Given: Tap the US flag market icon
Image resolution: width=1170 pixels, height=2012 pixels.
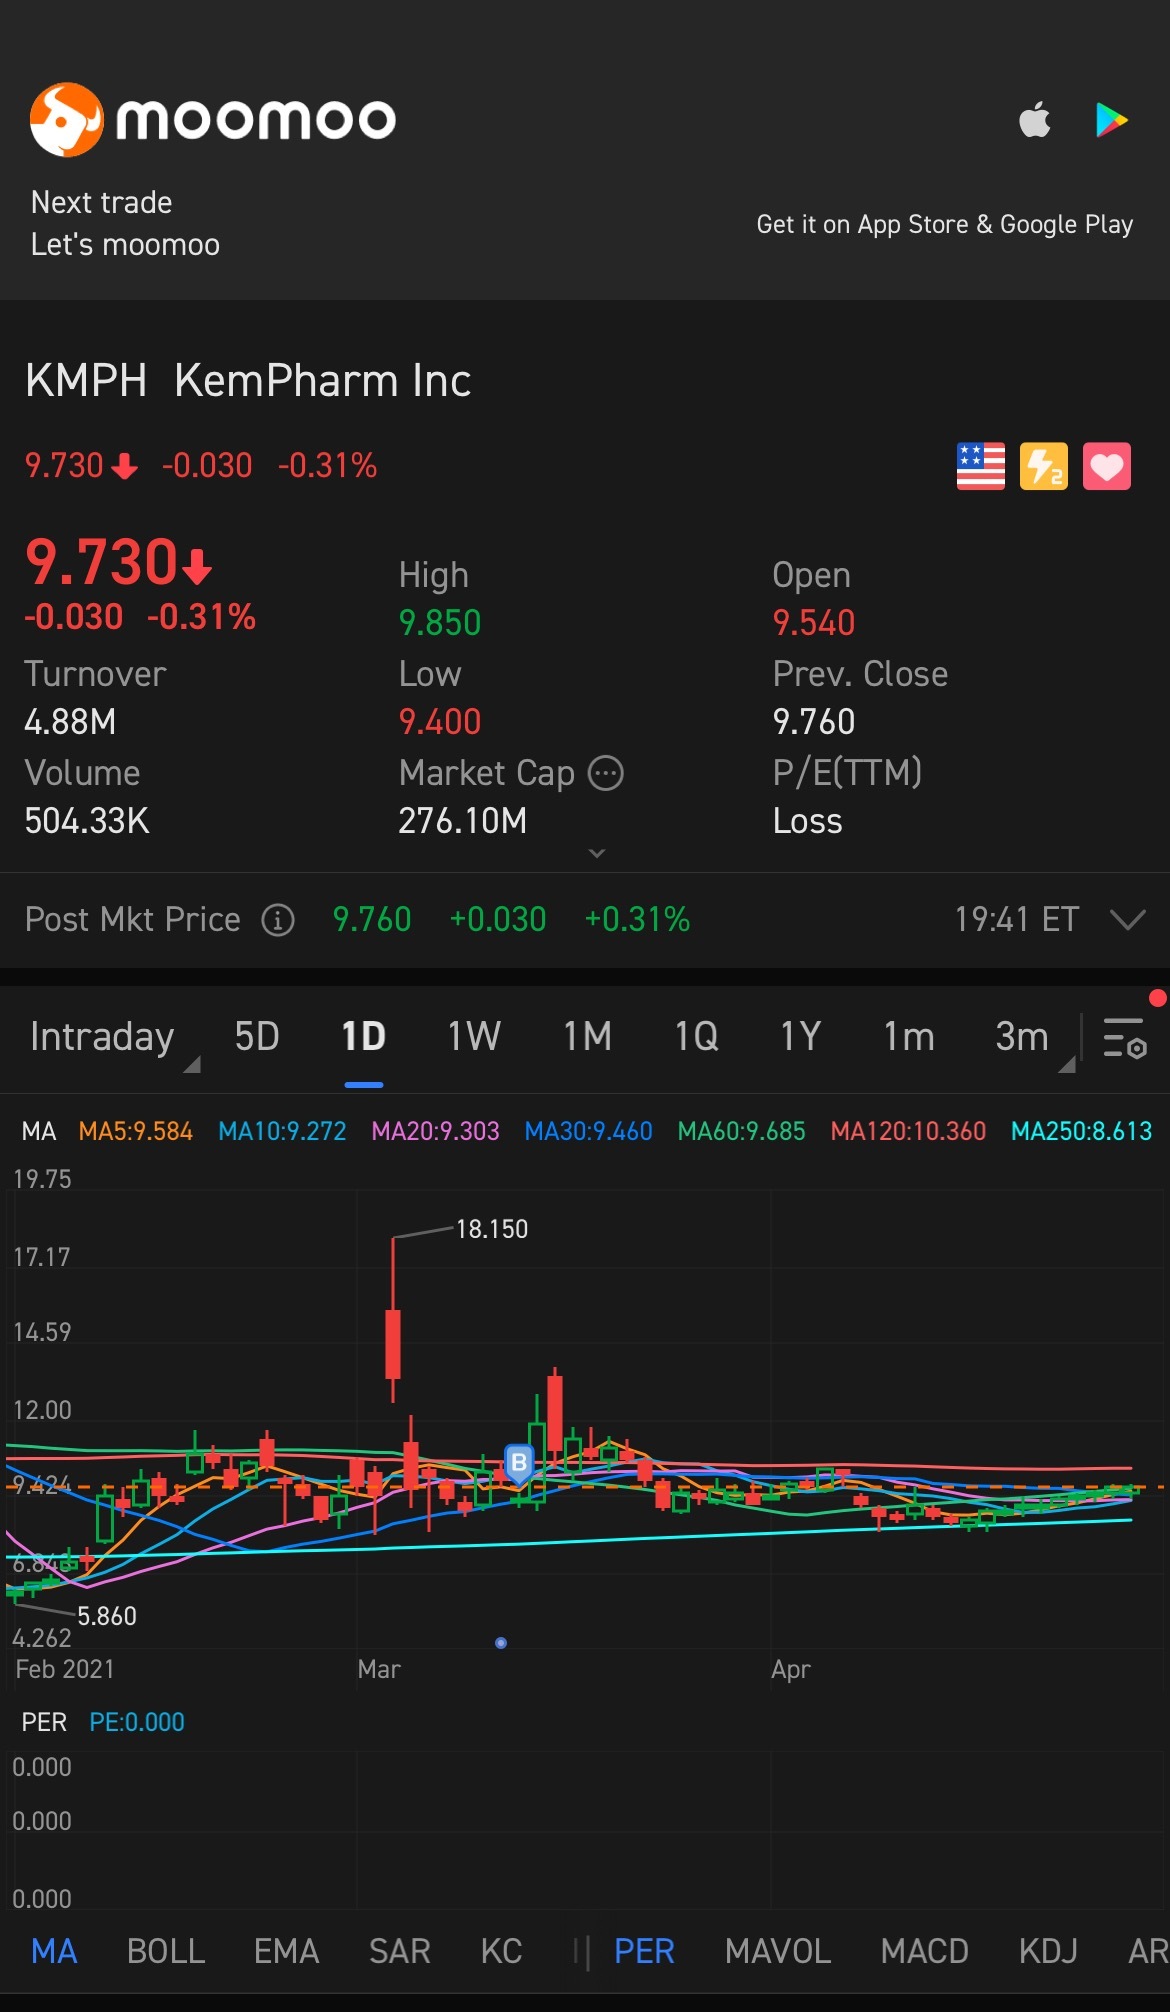Looking at the screenshot, I should tap(980, 466).
